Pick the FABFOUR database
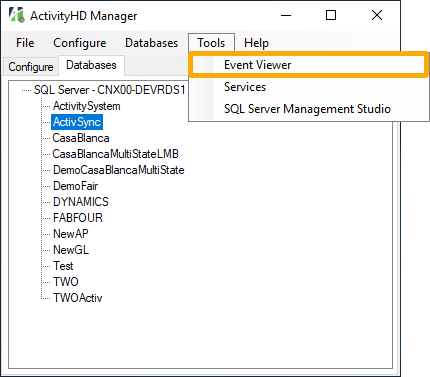Image resolution: width=430 pixels, height=377 pixels. [78, 218]
